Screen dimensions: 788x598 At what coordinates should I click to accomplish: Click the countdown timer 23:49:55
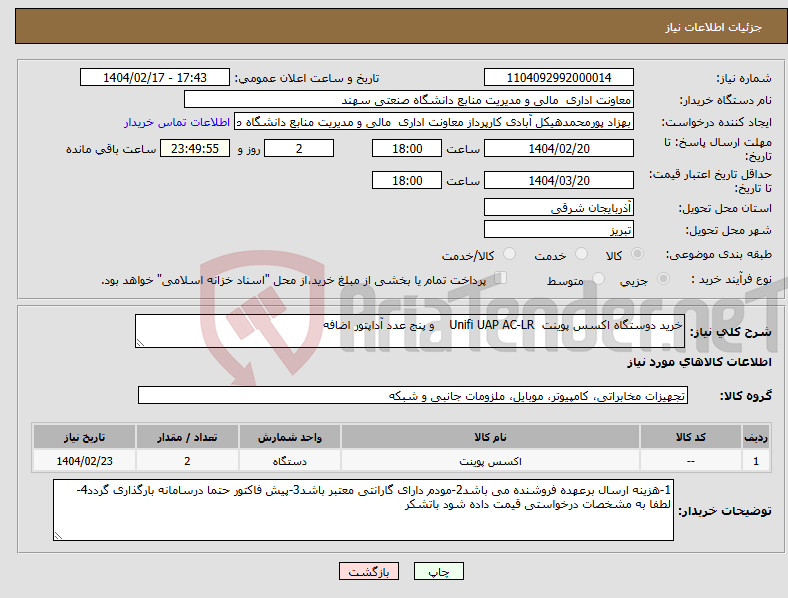point(195,148)
